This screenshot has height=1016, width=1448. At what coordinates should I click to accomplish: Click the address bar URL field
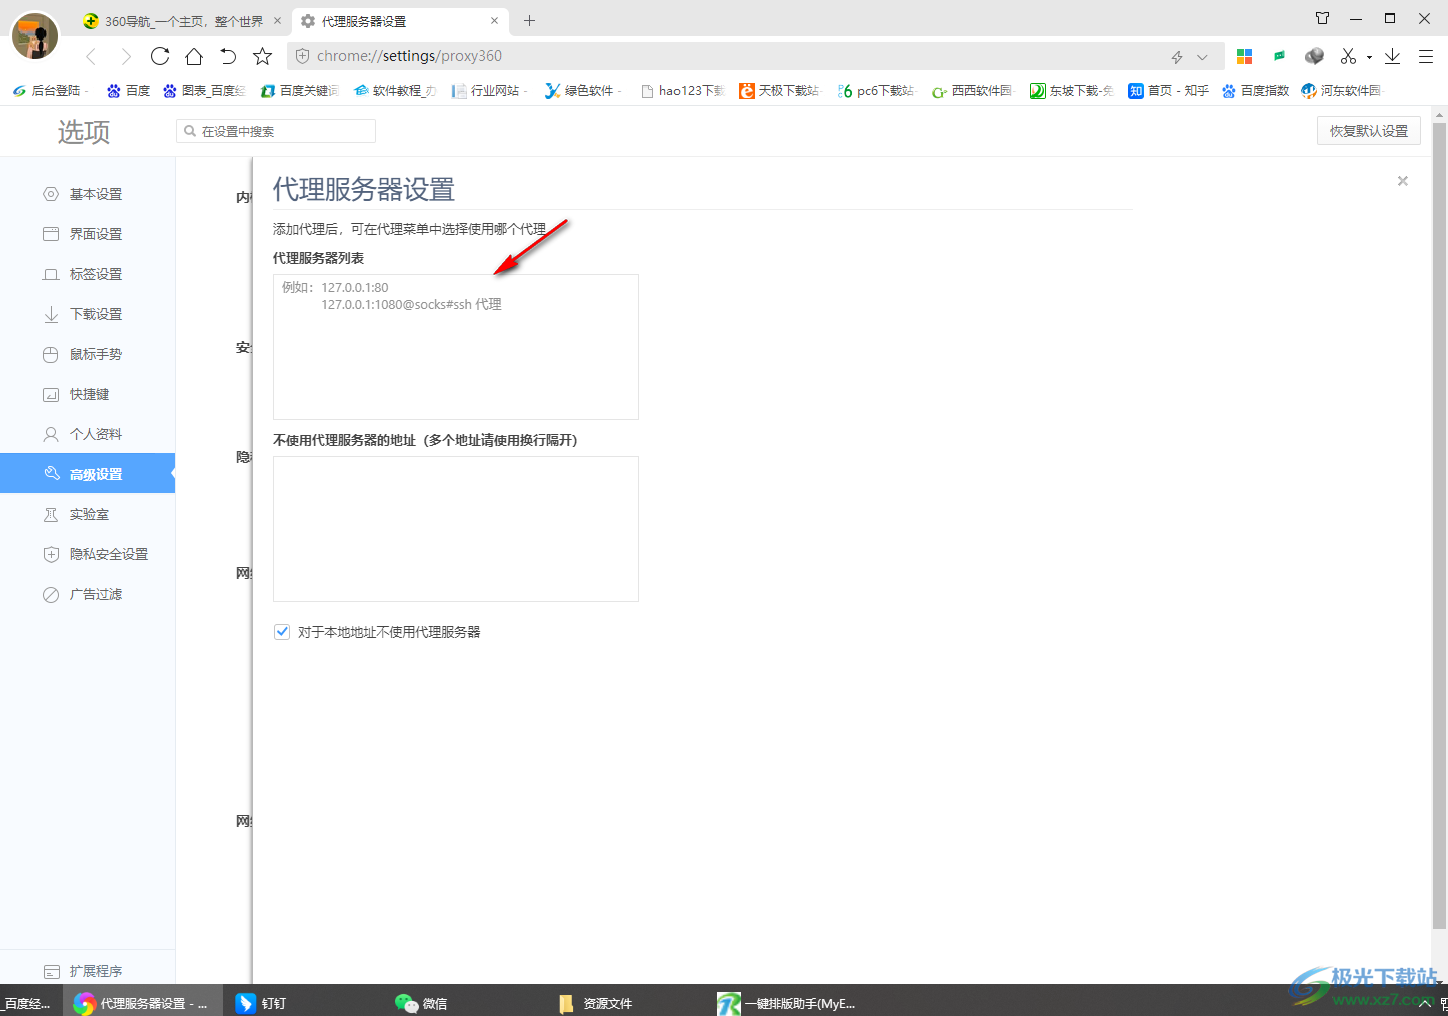pos(738,56)
